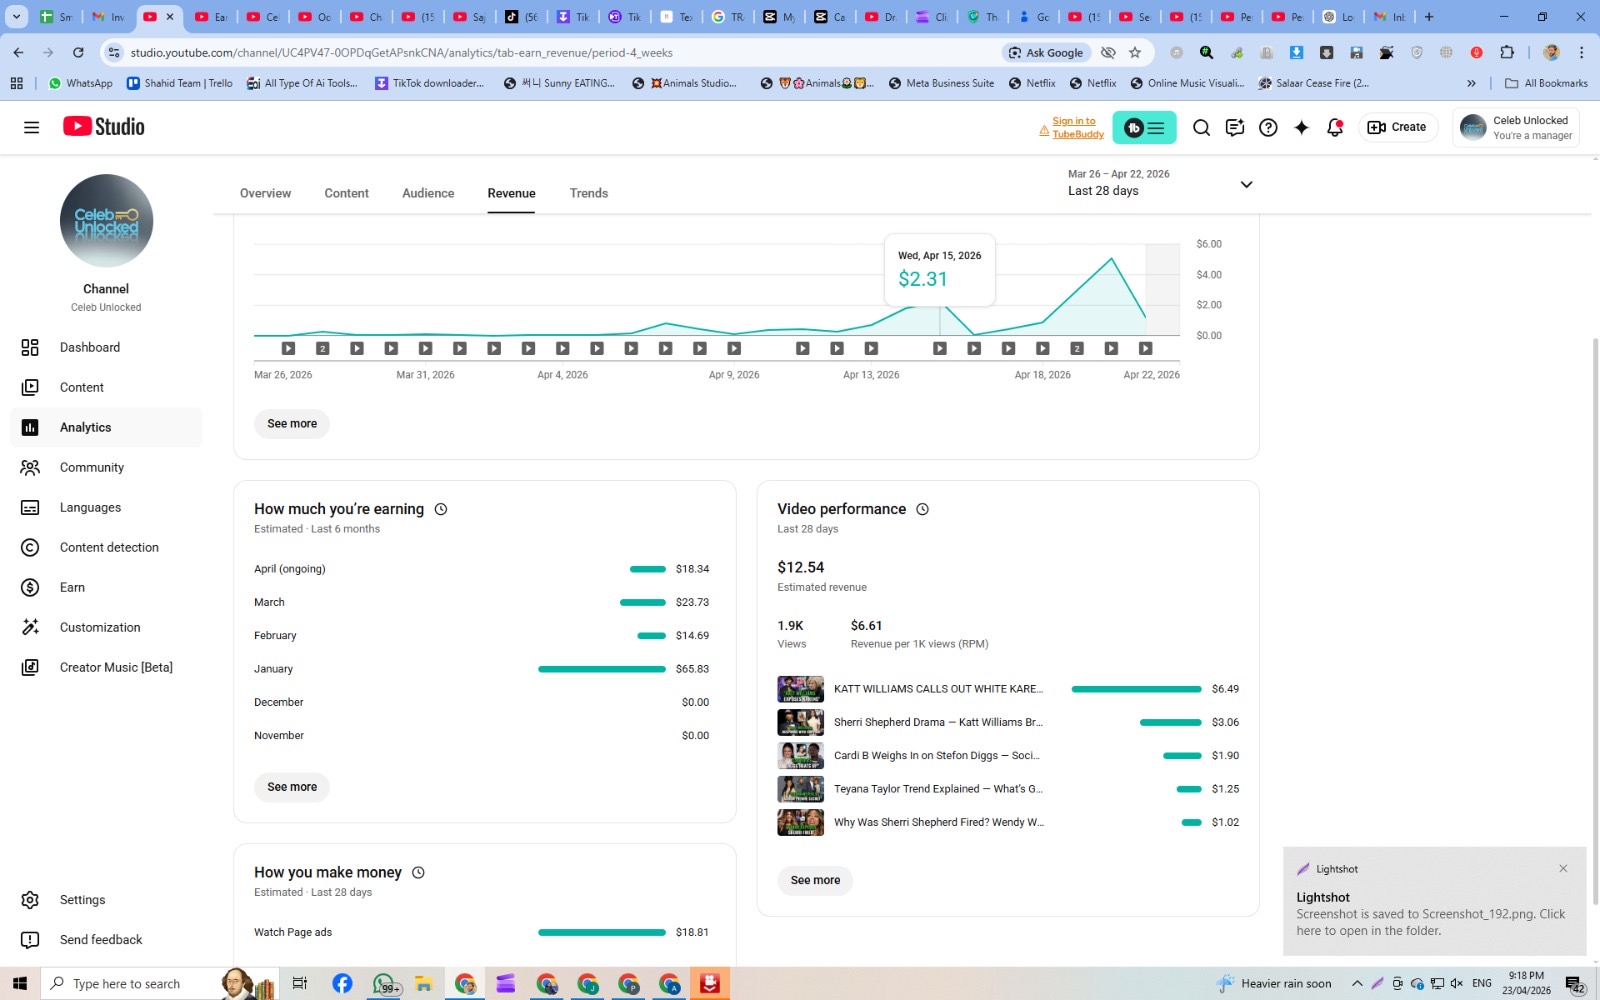Open Cardi B Weighs In video row
Viewport: 1600px width, 1000px height.
1008,756
